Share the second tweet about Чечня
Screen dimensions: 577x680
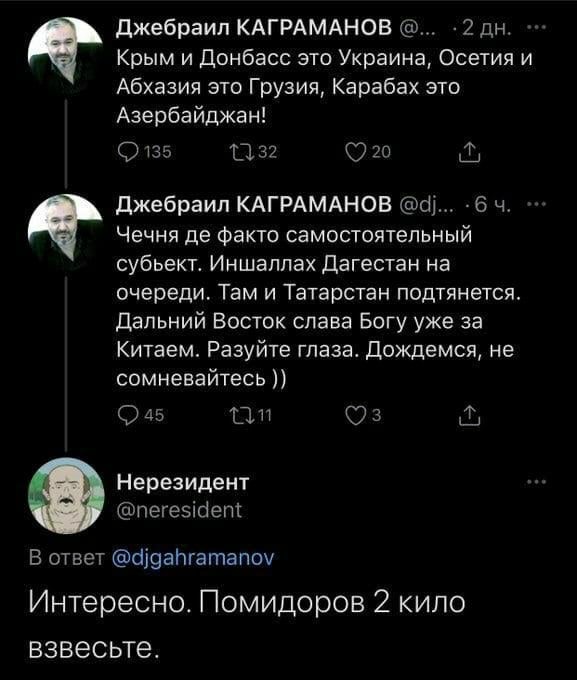469,416
